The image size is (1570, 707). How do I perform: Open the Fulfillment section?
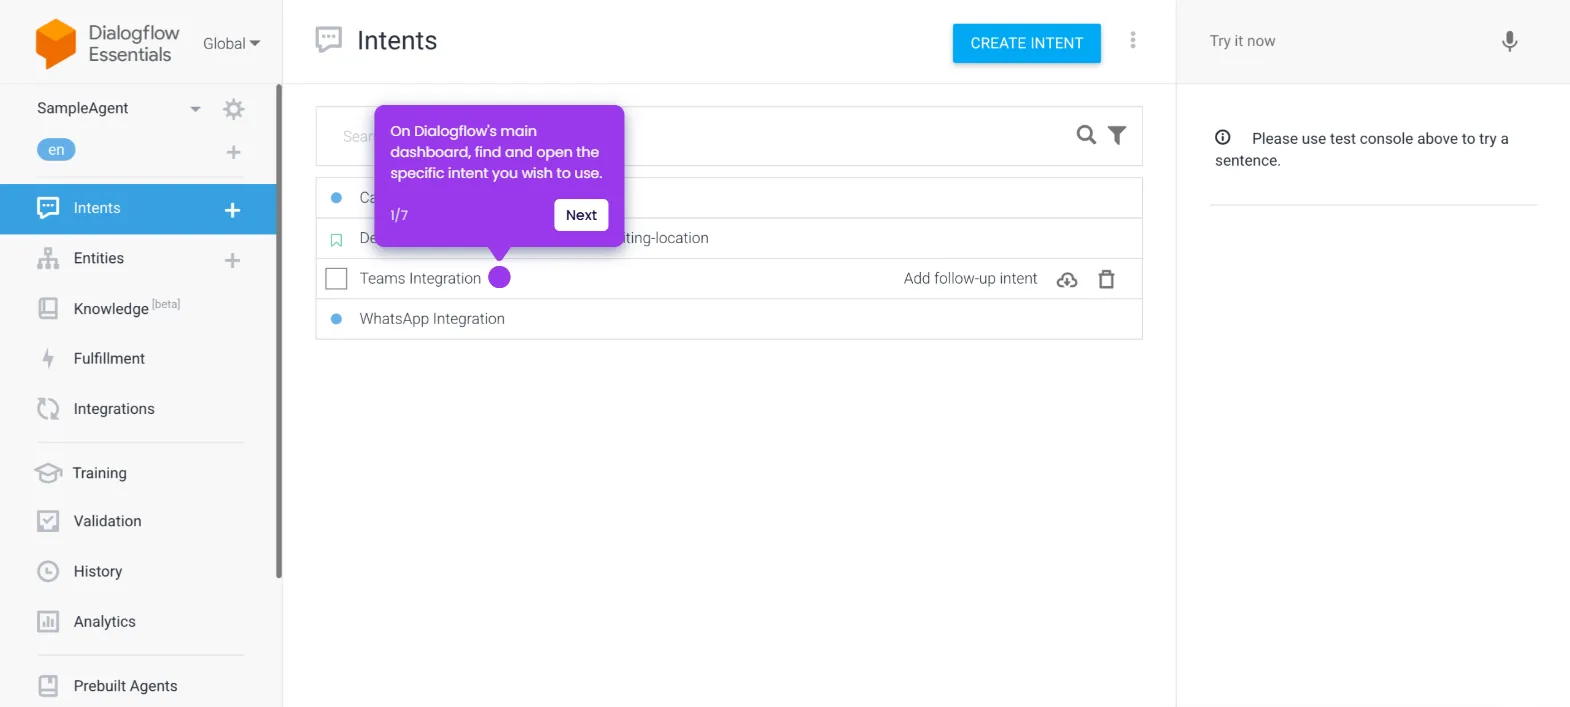click(x=109, y=358)
